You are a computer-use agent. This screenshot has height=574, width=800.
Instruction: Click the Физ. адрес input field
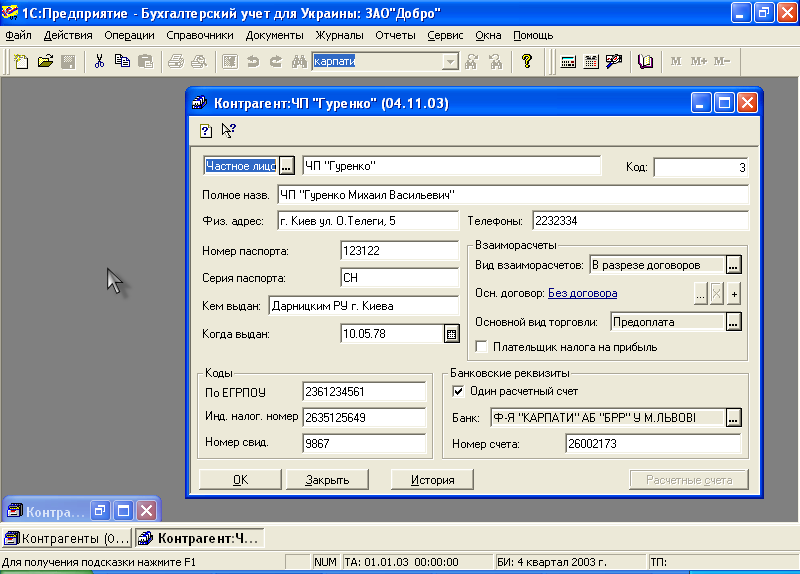368,221
